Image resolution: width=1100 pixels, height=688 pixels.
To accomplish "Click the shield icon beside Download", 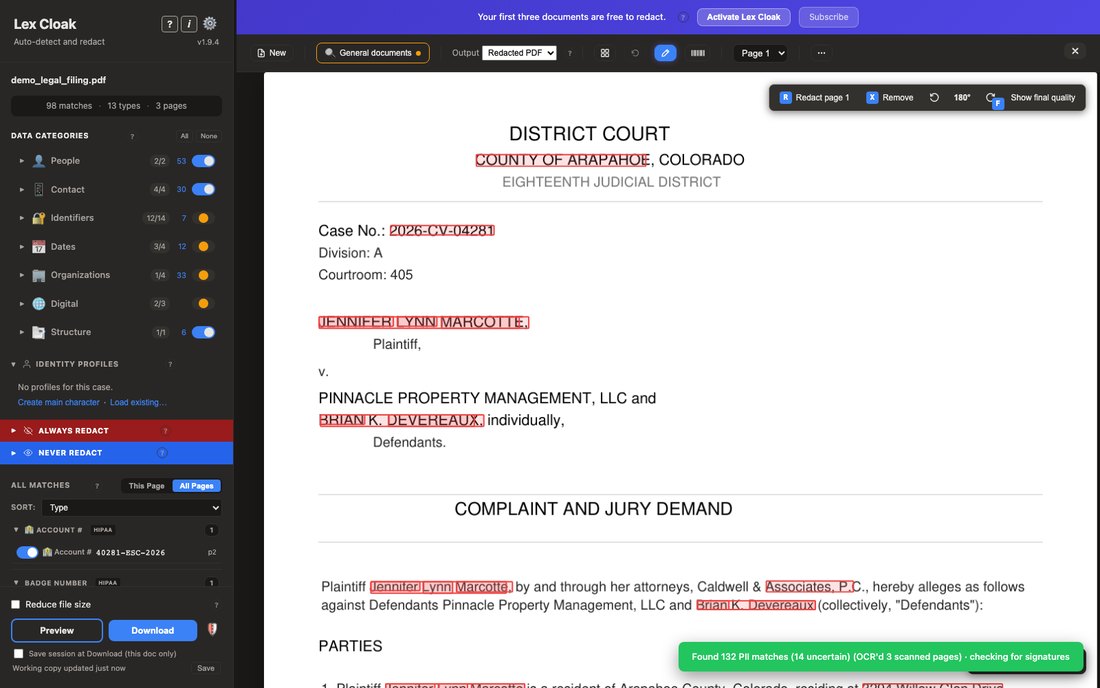I will point(212,630).
